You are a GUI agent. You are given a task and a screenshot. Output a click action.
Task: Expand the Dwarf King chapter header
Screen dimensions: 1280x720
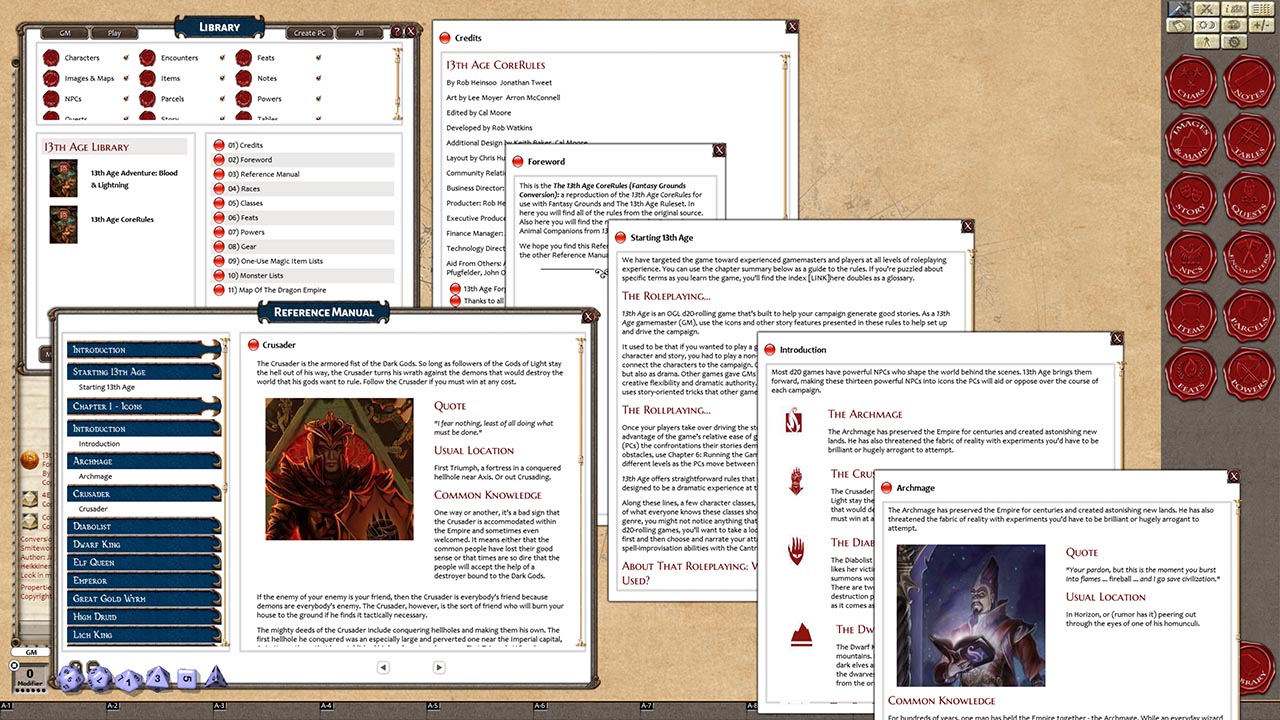pos(143,544)
